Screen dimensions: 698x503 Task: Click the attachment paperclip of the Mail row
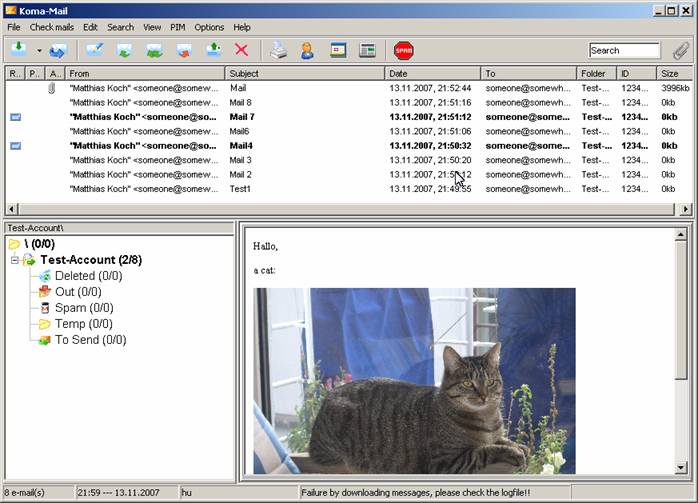click(x=52, y=88)
